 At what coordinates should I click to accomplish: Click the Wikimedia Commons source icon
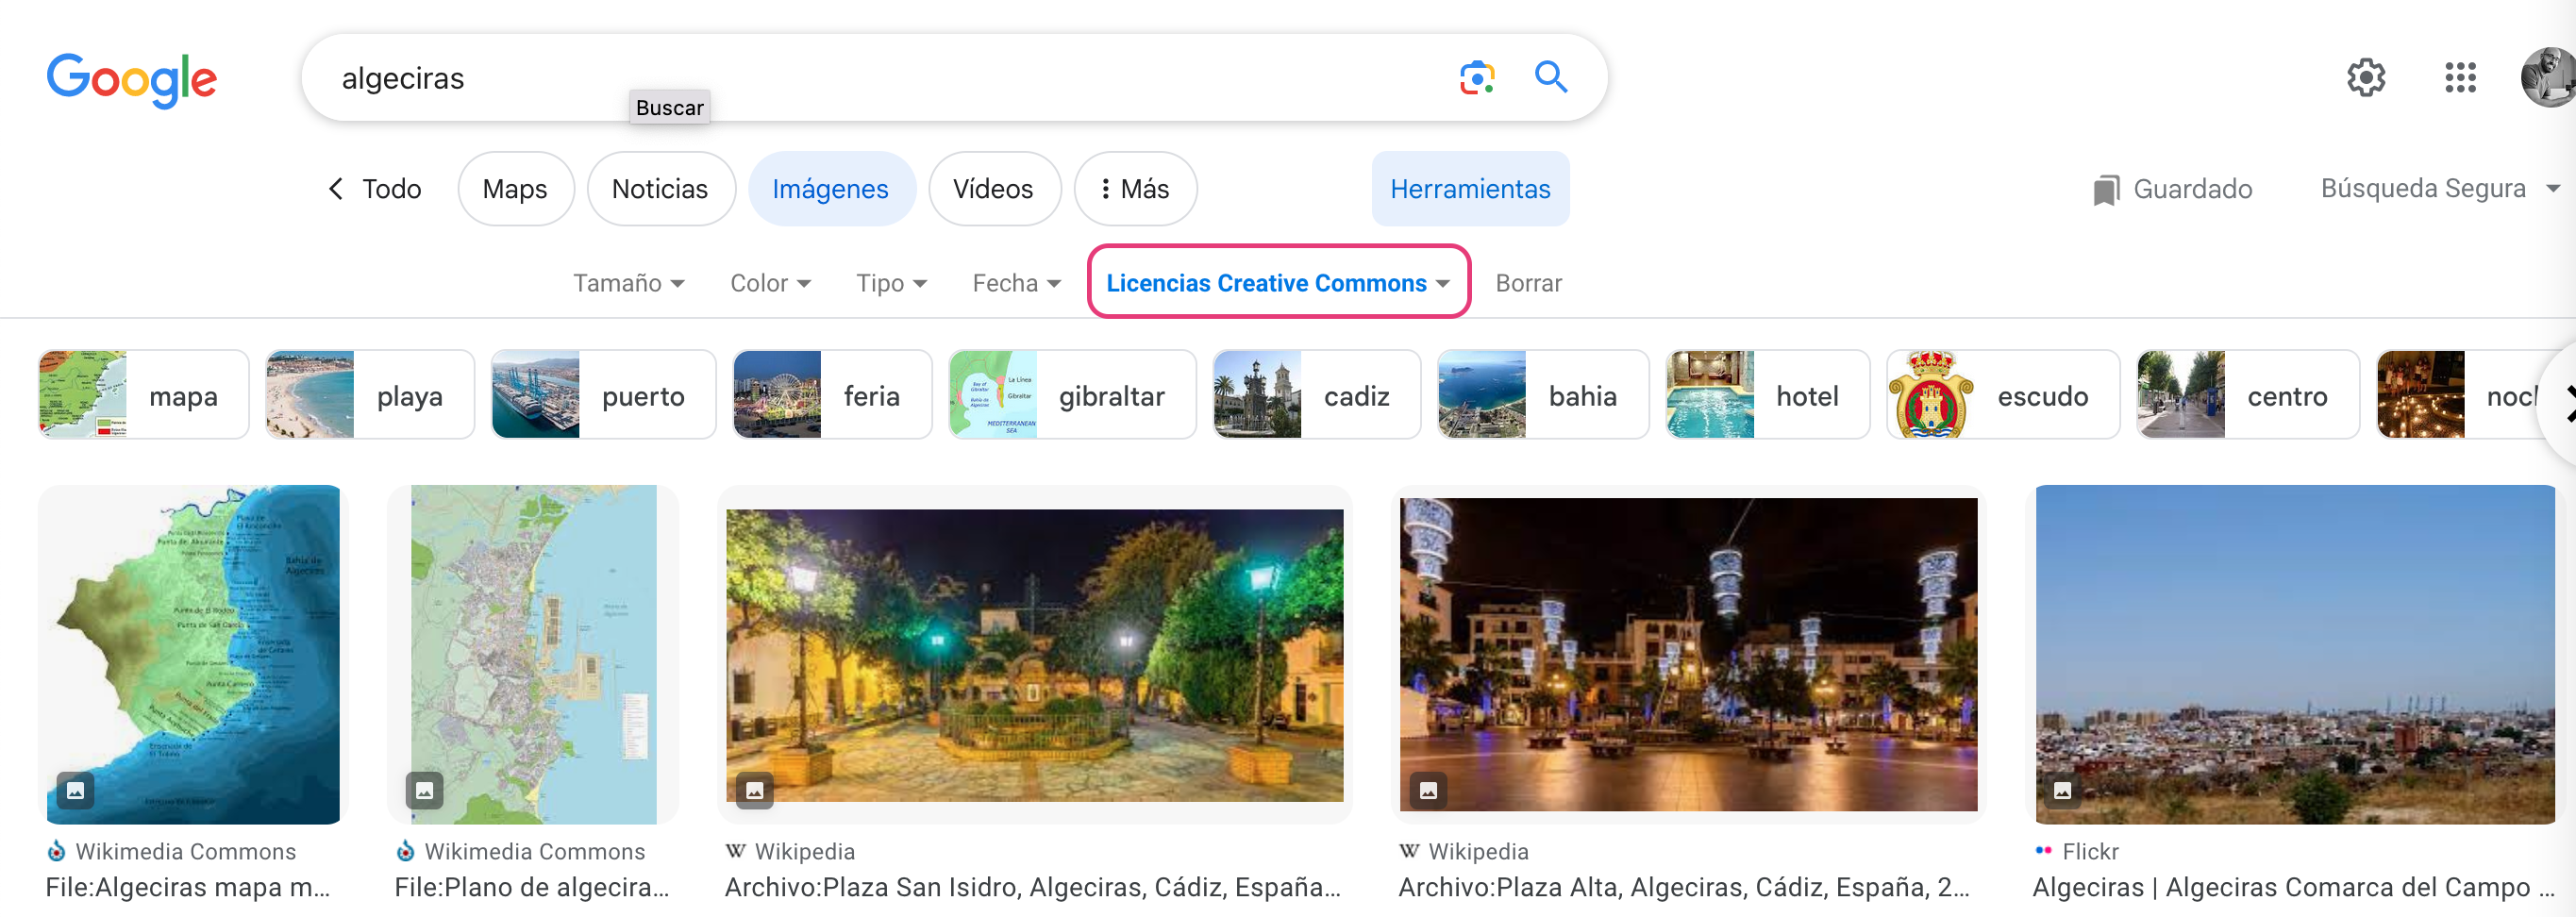point(56,851)
